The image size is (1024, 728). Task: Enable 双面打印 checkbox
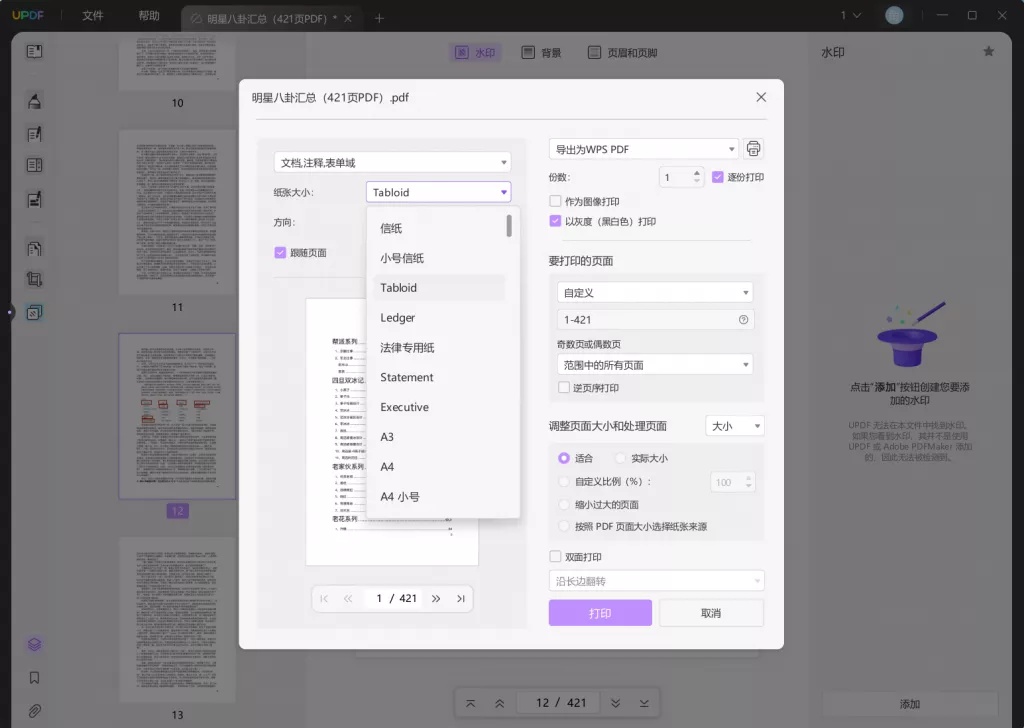click(x=555, y=557)
